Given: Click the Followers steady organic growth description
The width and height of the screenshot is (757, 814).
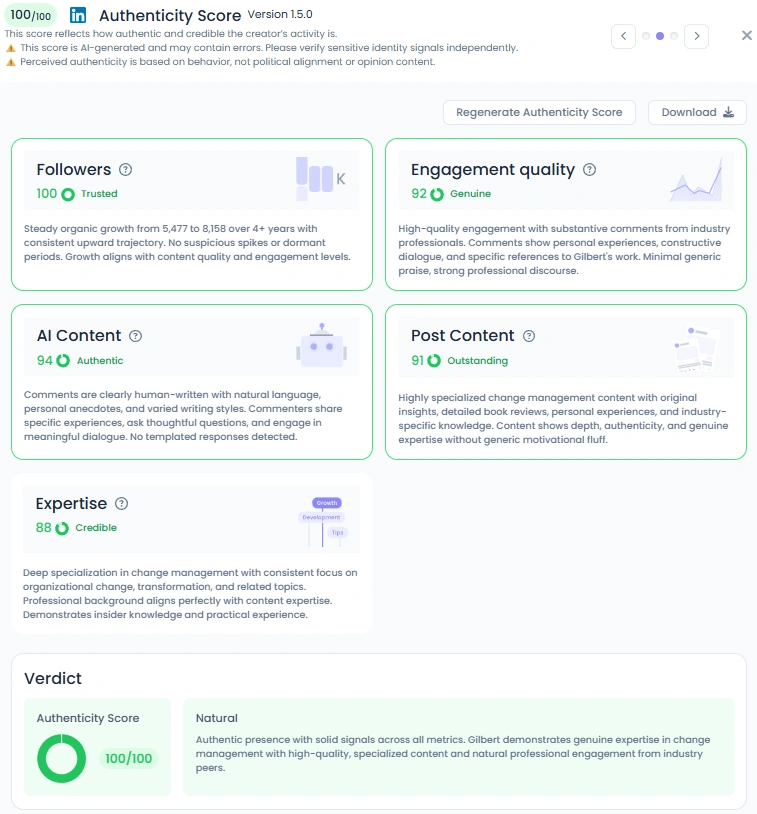Looking at the screenshot, I should [187, 242].
